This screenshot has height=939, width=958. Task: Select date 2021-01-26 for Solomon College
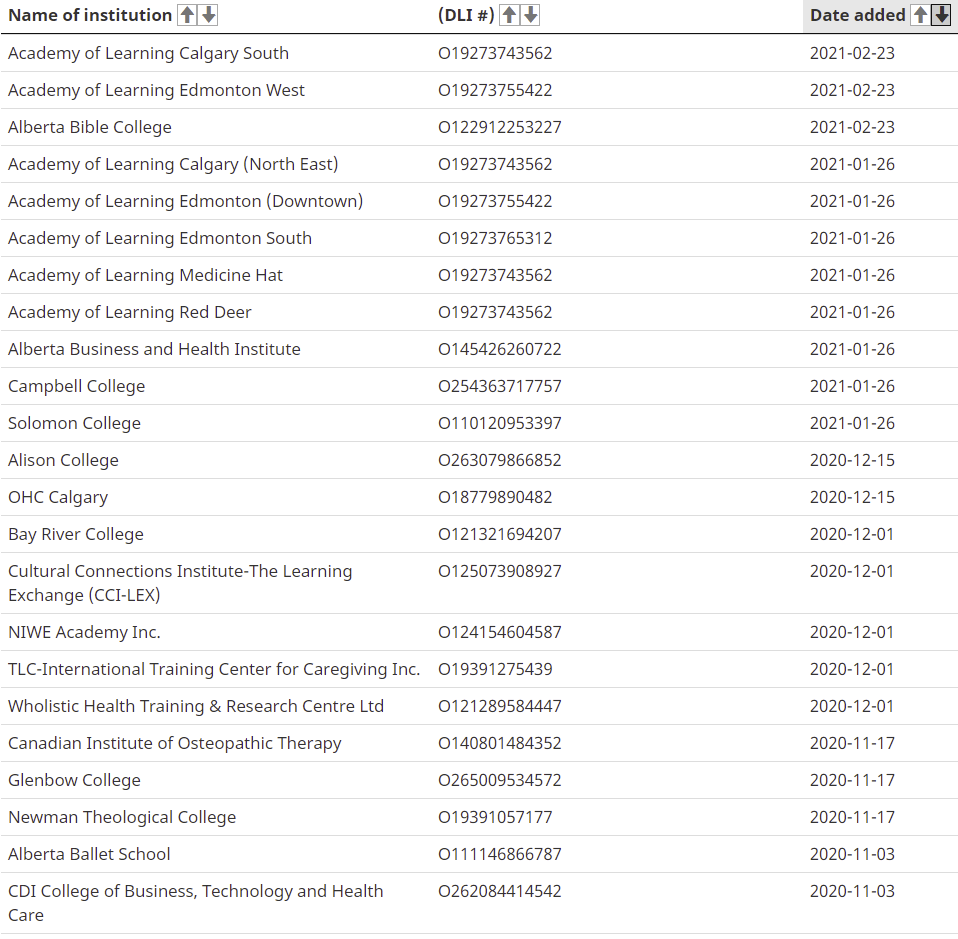852,423
